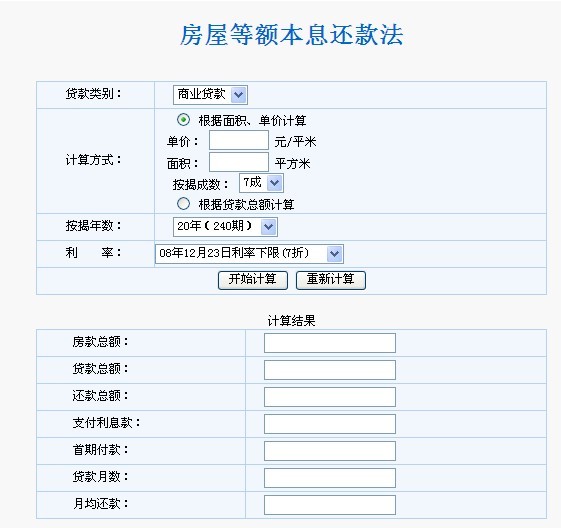Click the 月均还款 result field
Screen dimensions: 561x528
pos(330,505)
